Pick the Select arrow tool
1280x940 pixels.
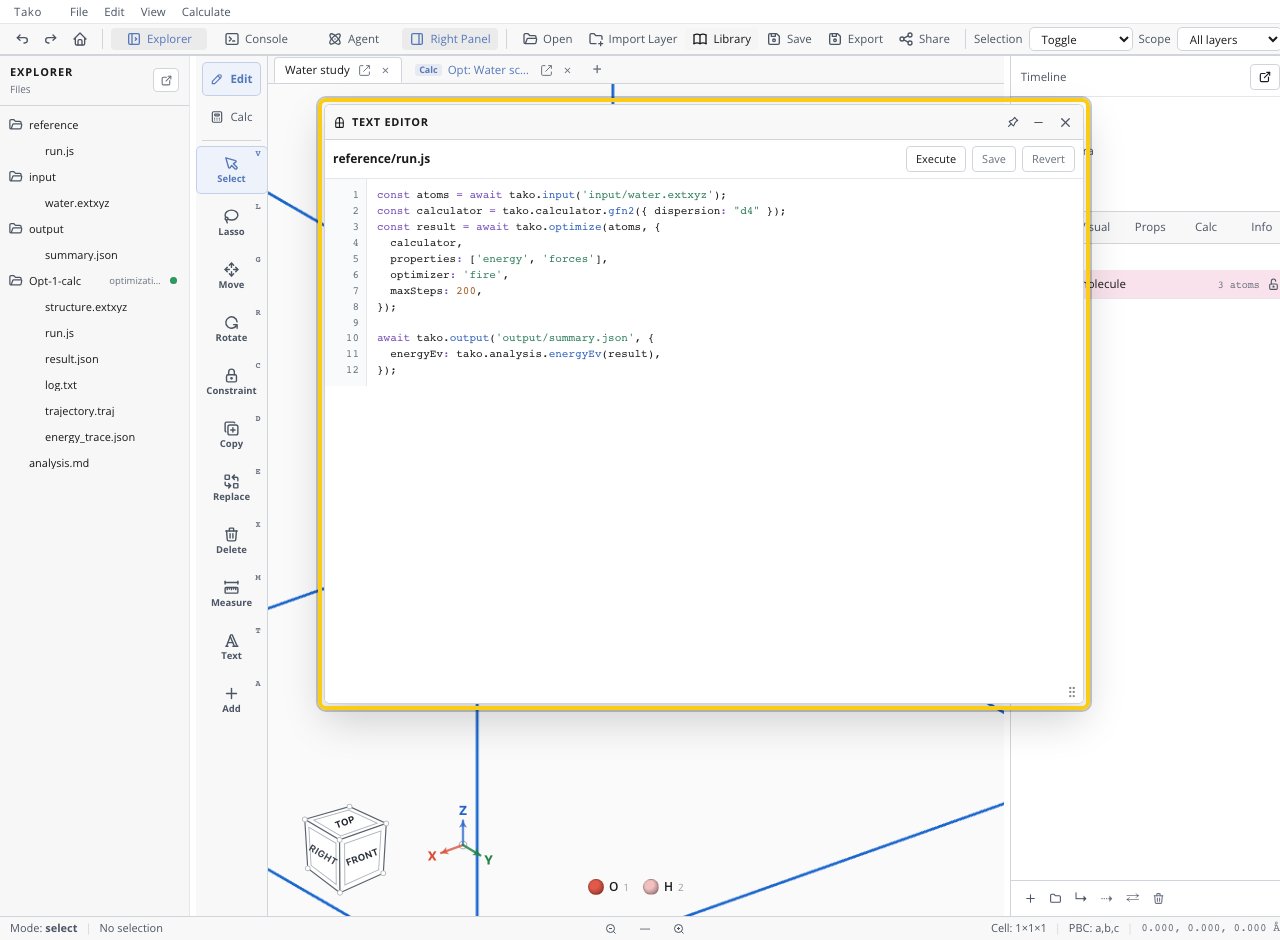(231, 169)
